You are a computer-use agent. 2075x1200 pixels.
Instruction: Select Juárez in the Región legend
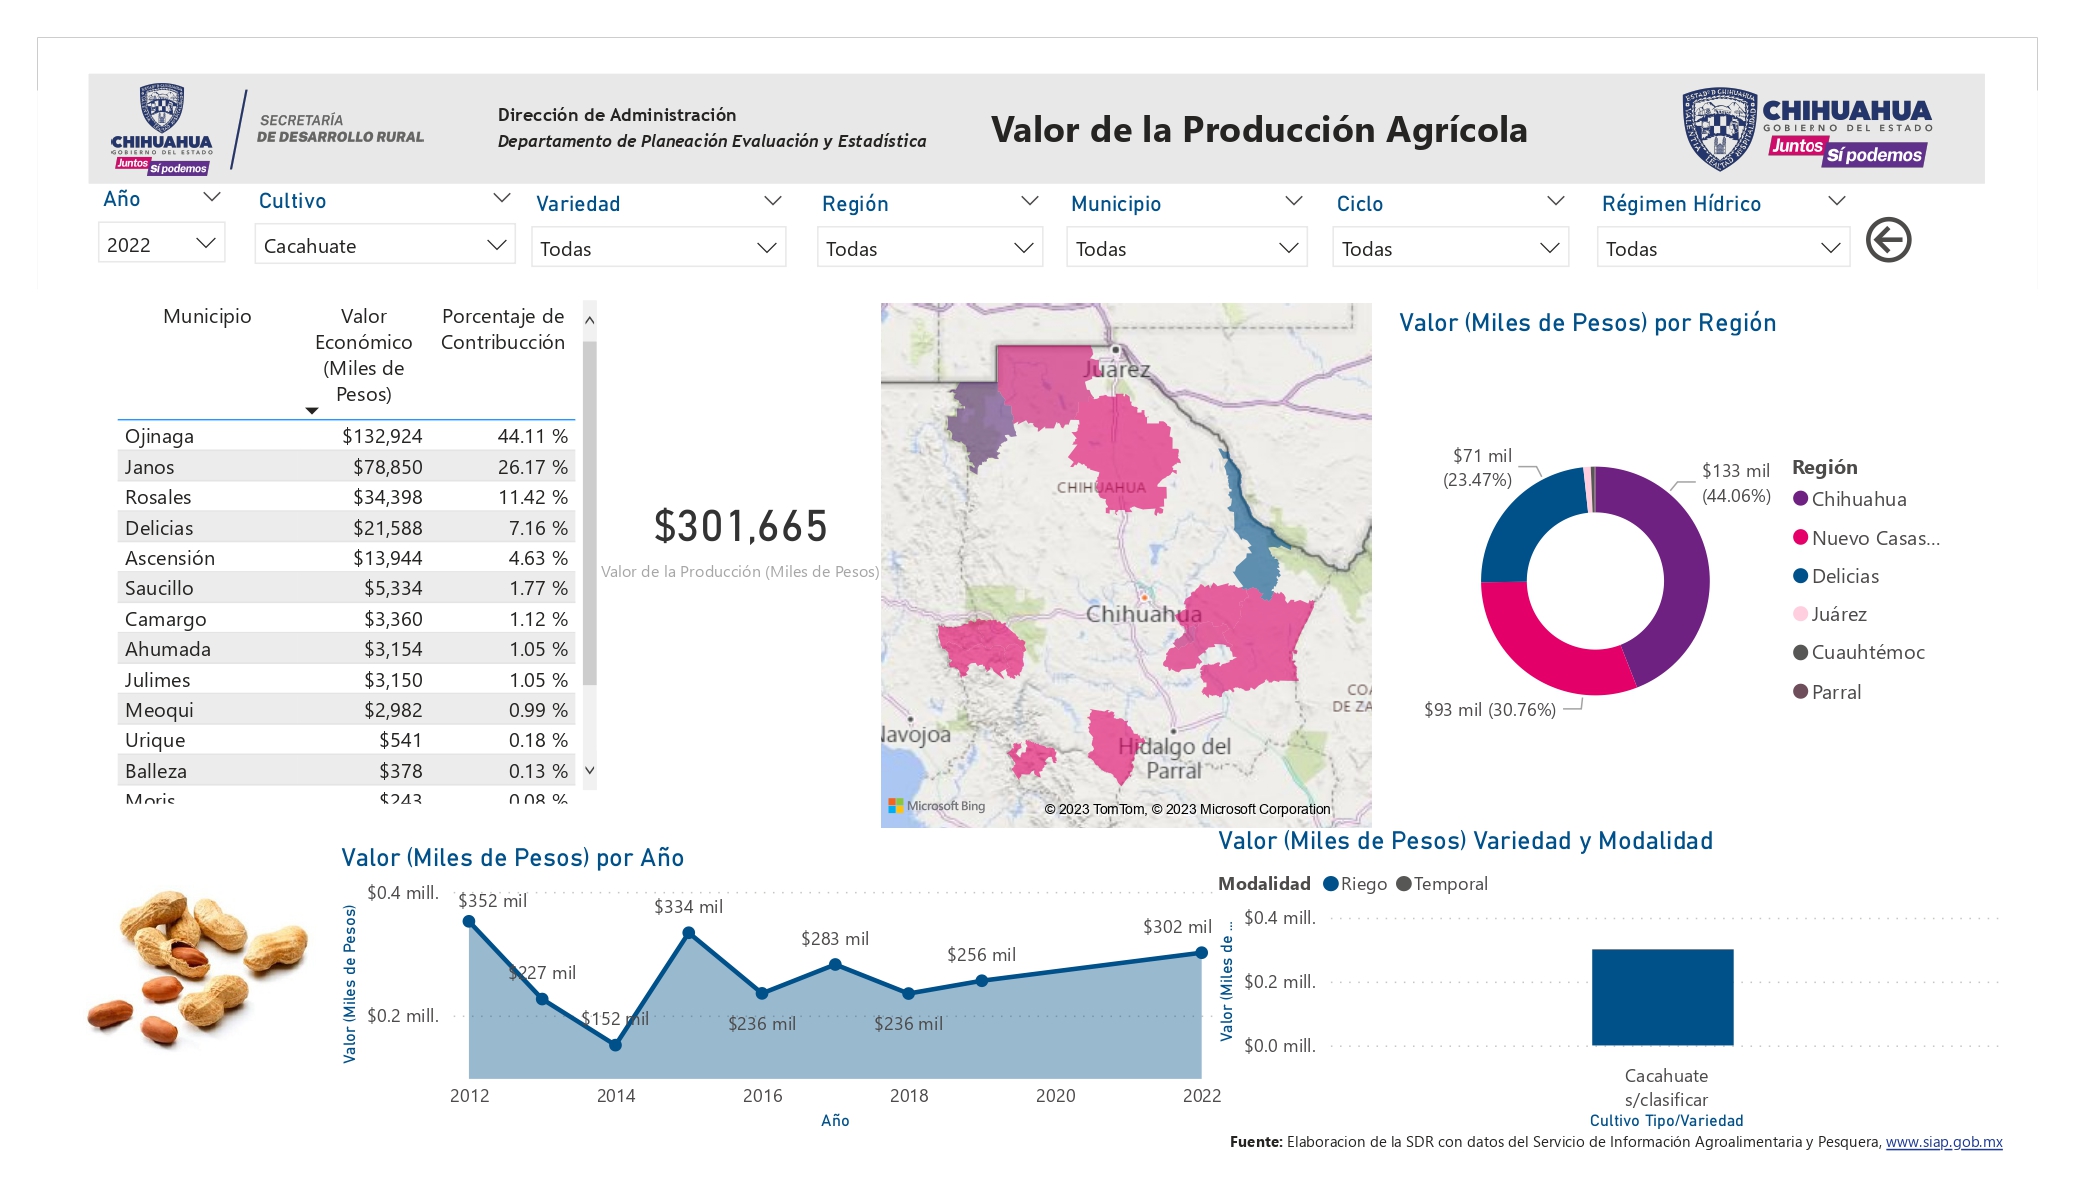click(1830, 614)
